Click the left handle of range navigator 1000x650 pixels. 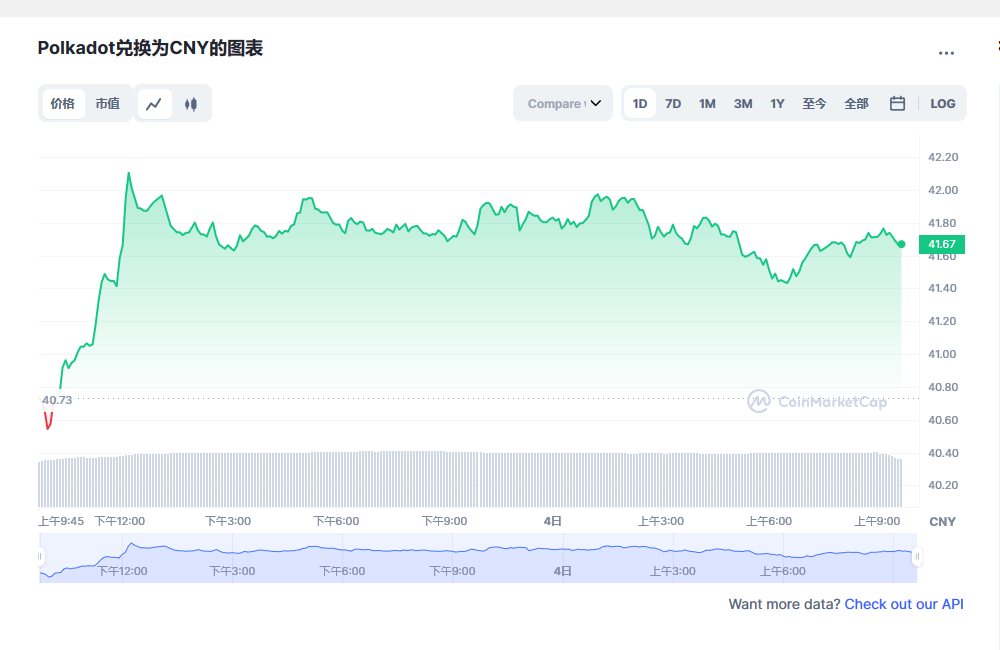click(40, 556)
